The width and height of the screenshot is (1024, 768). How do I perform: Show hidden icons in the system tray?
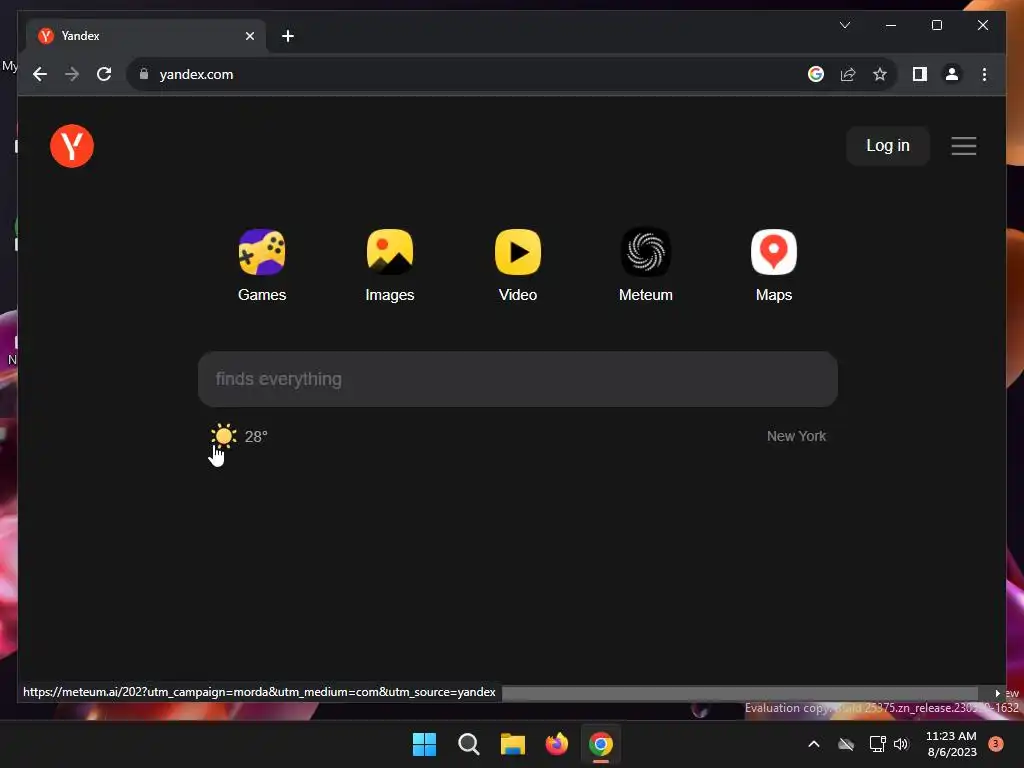coord(814,744)
